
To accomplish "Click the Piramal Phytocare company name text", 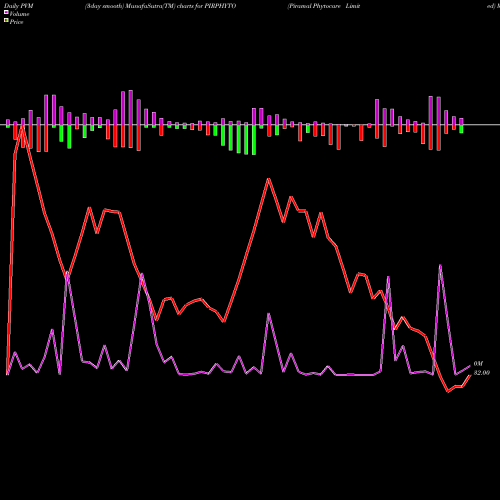I will click(324, 6).
